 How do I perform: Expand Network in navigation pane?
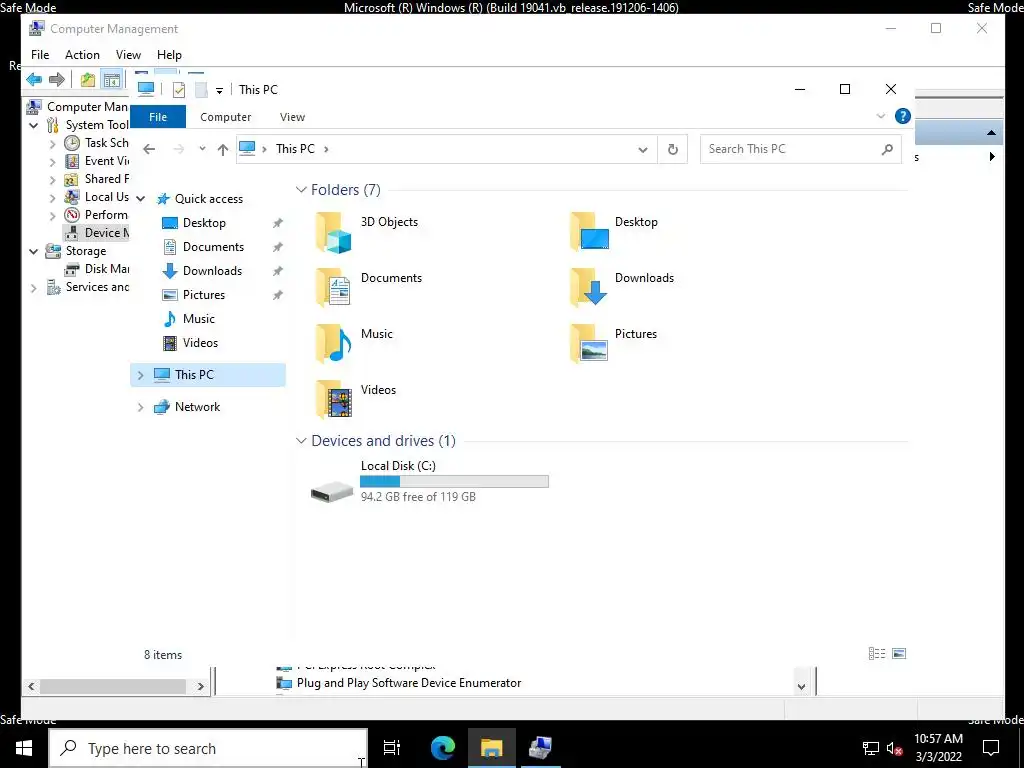tap(140, 407)
